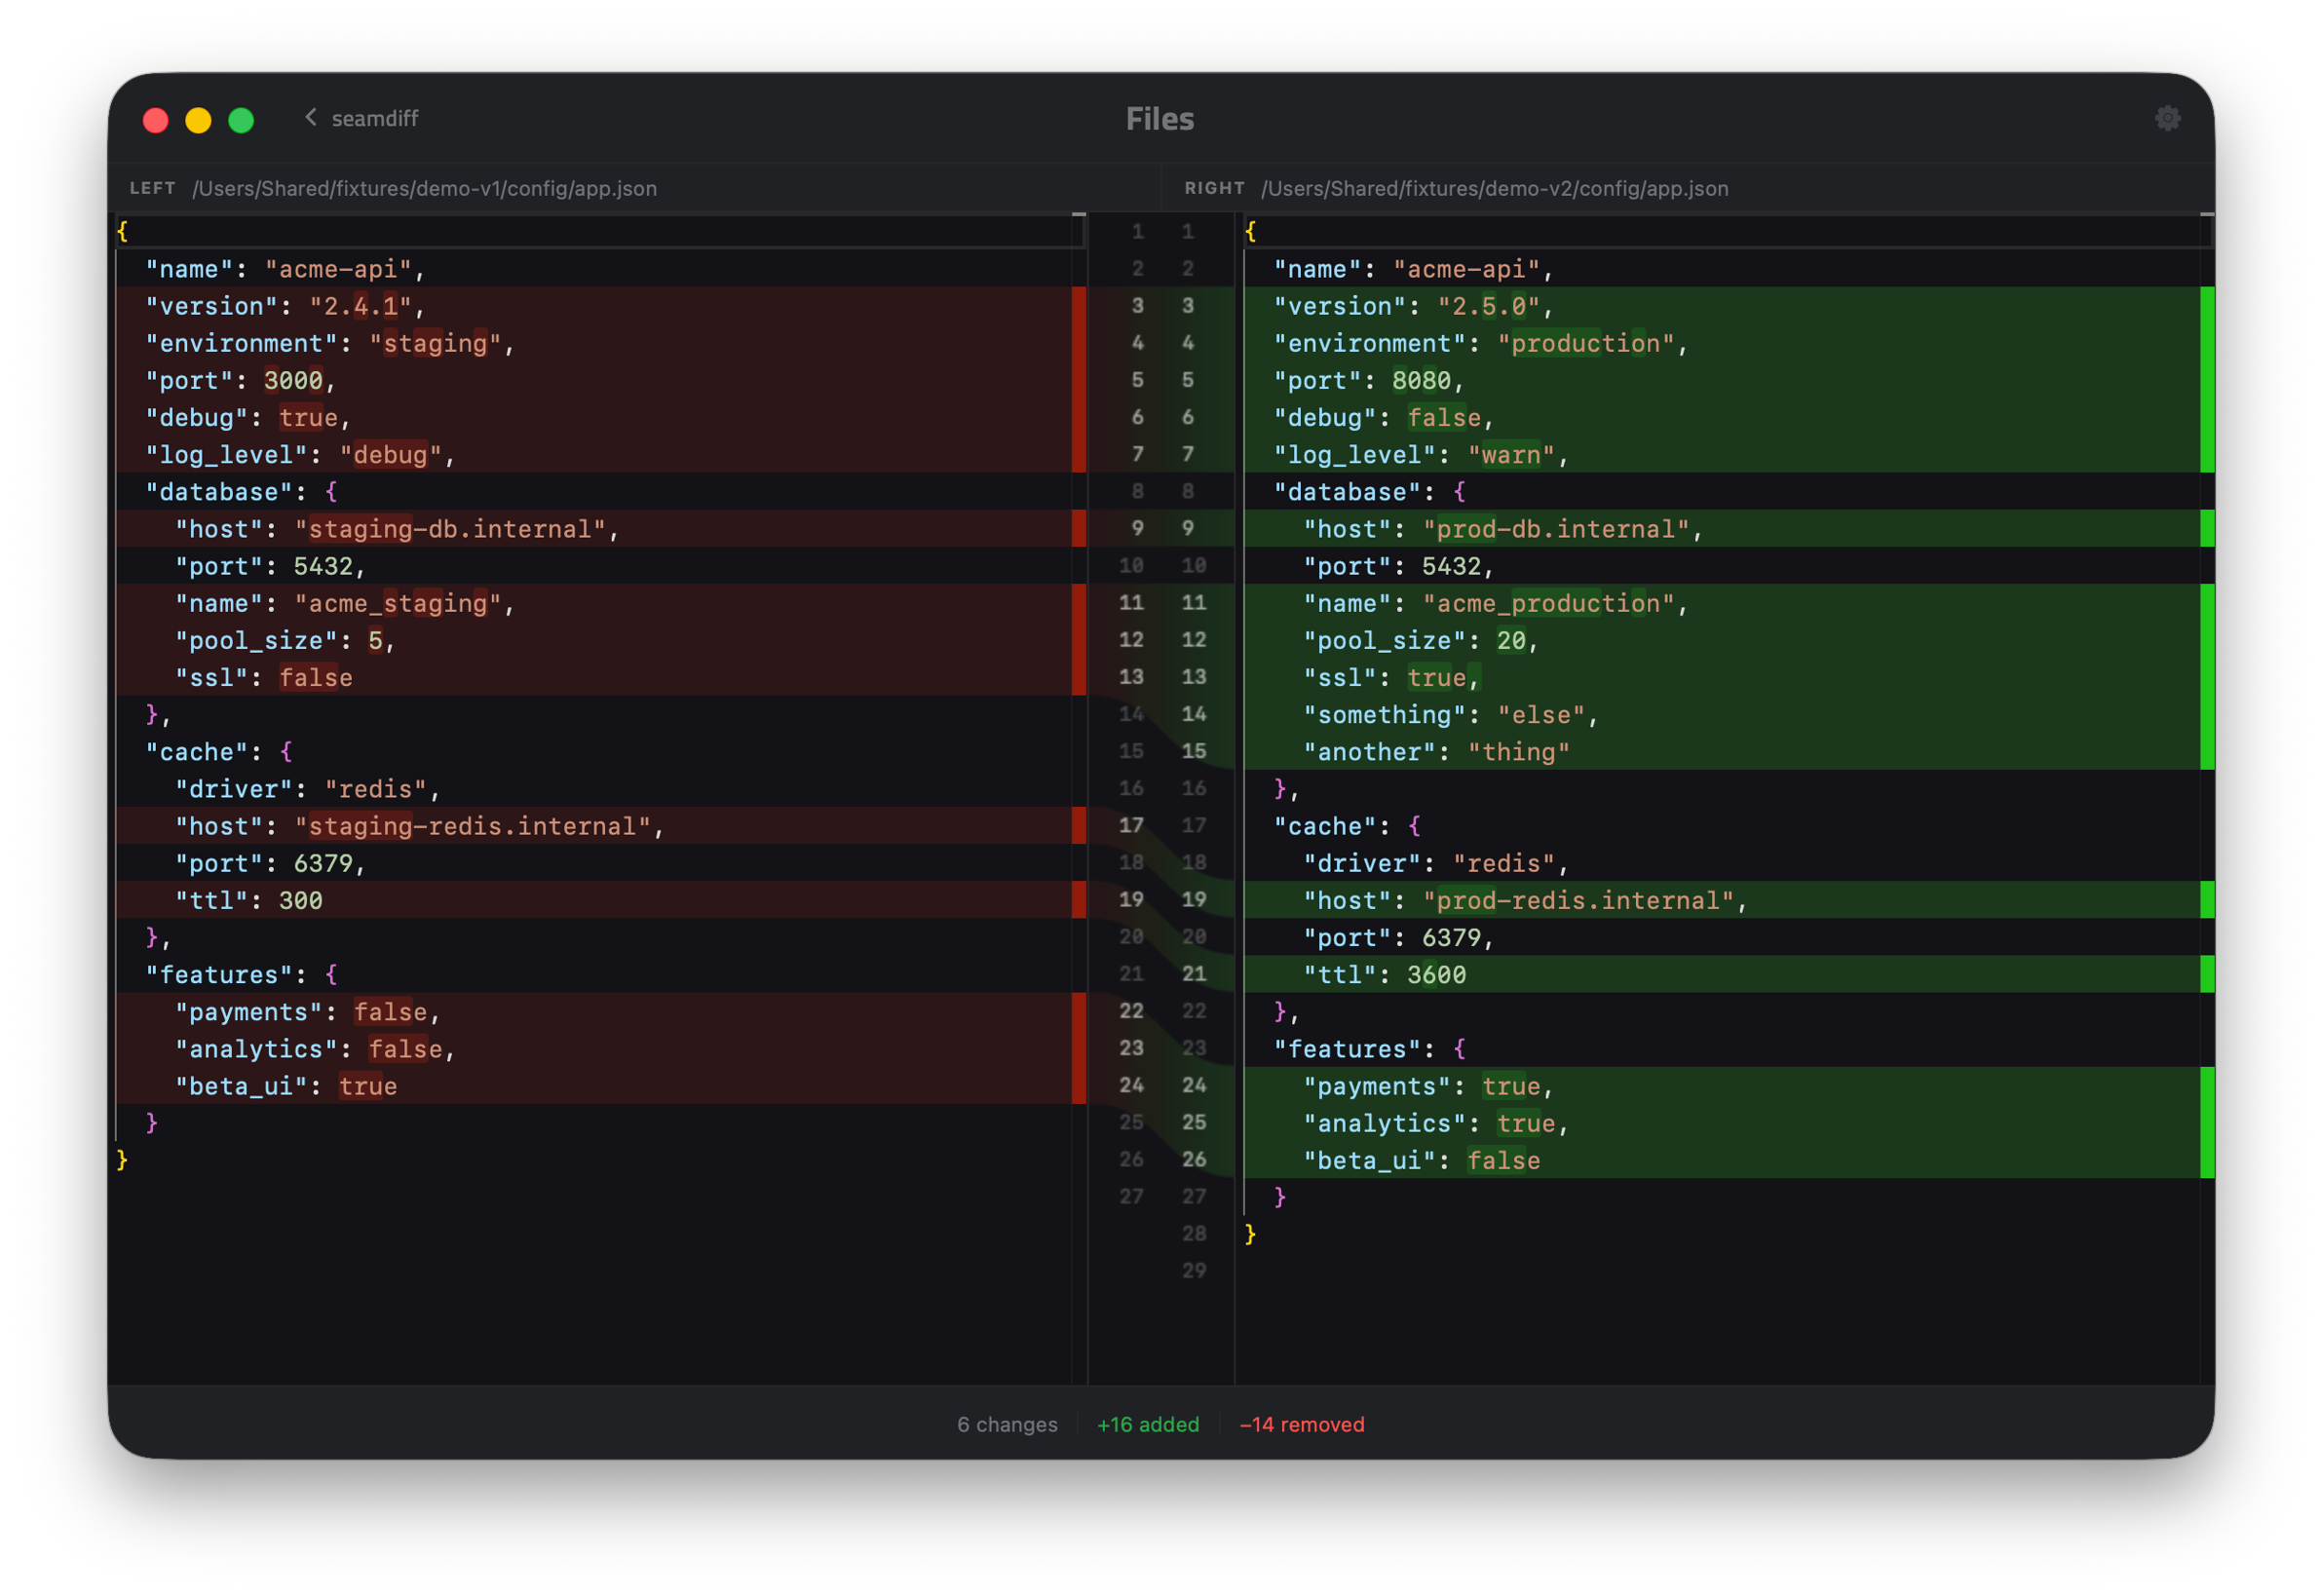Click the RIGHT pane label
This screenshot has width=2319, height=1596.
(1213, 188)
